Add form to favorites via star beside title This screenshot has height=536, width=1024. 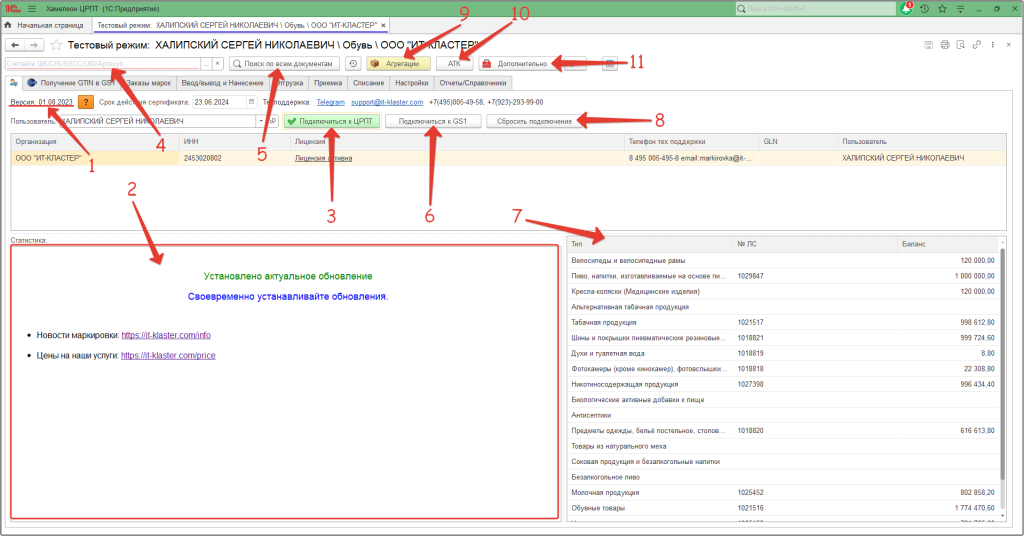[56, 45]
